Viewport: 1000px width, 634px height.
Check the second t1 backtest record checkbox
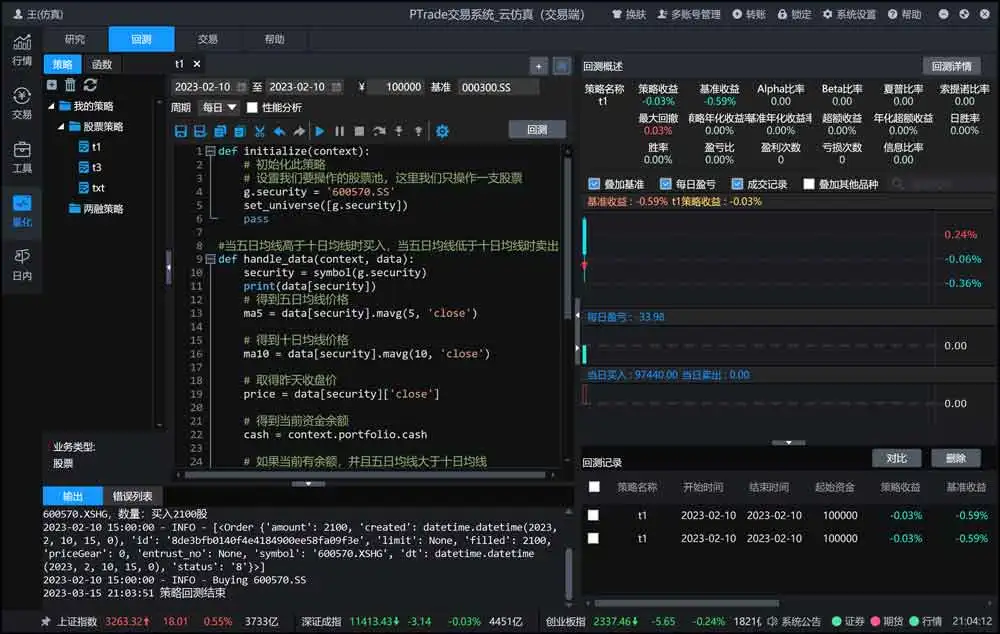click(x=593, y=538)
